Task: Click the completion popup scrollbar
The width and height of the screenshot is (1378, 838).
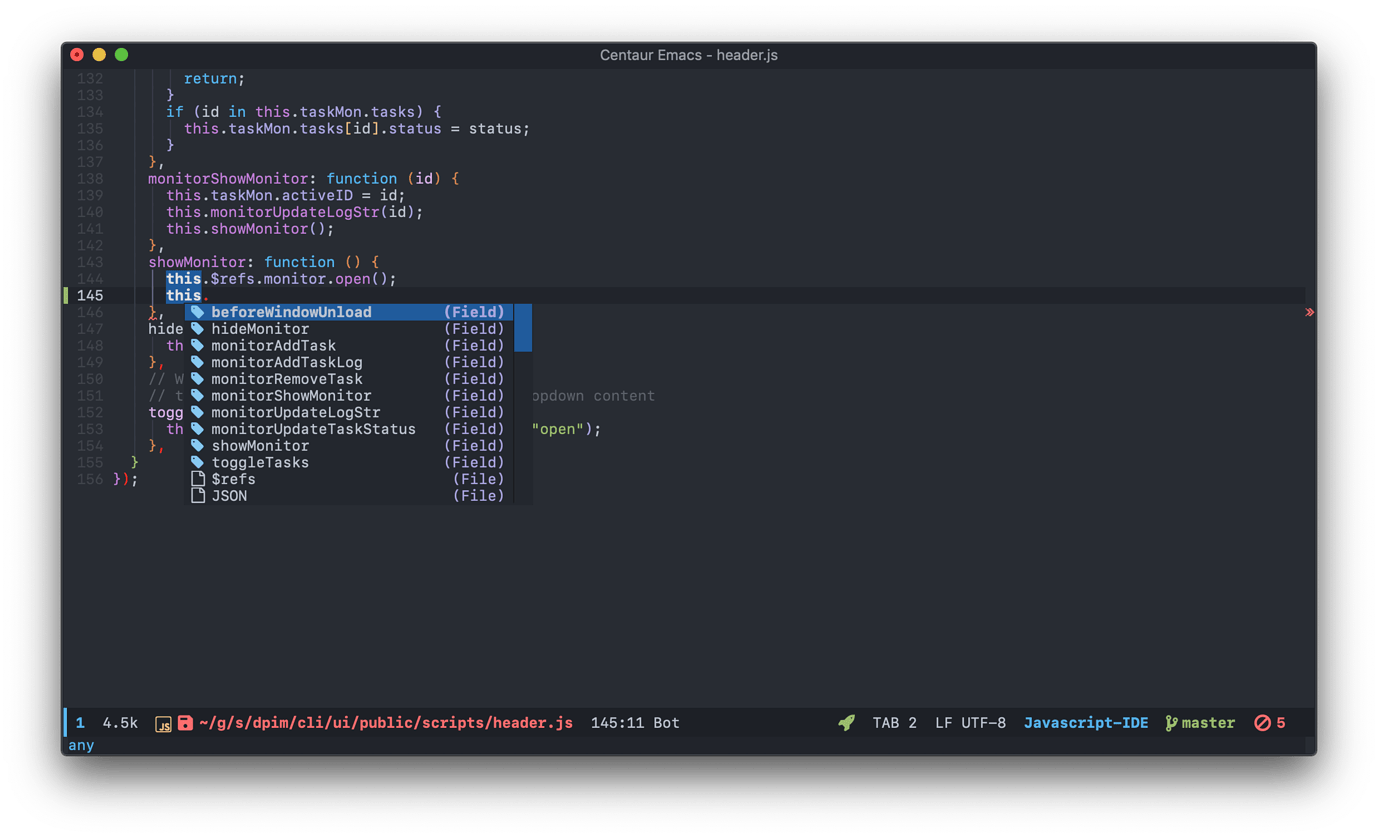Action: [x=523, y=330]
